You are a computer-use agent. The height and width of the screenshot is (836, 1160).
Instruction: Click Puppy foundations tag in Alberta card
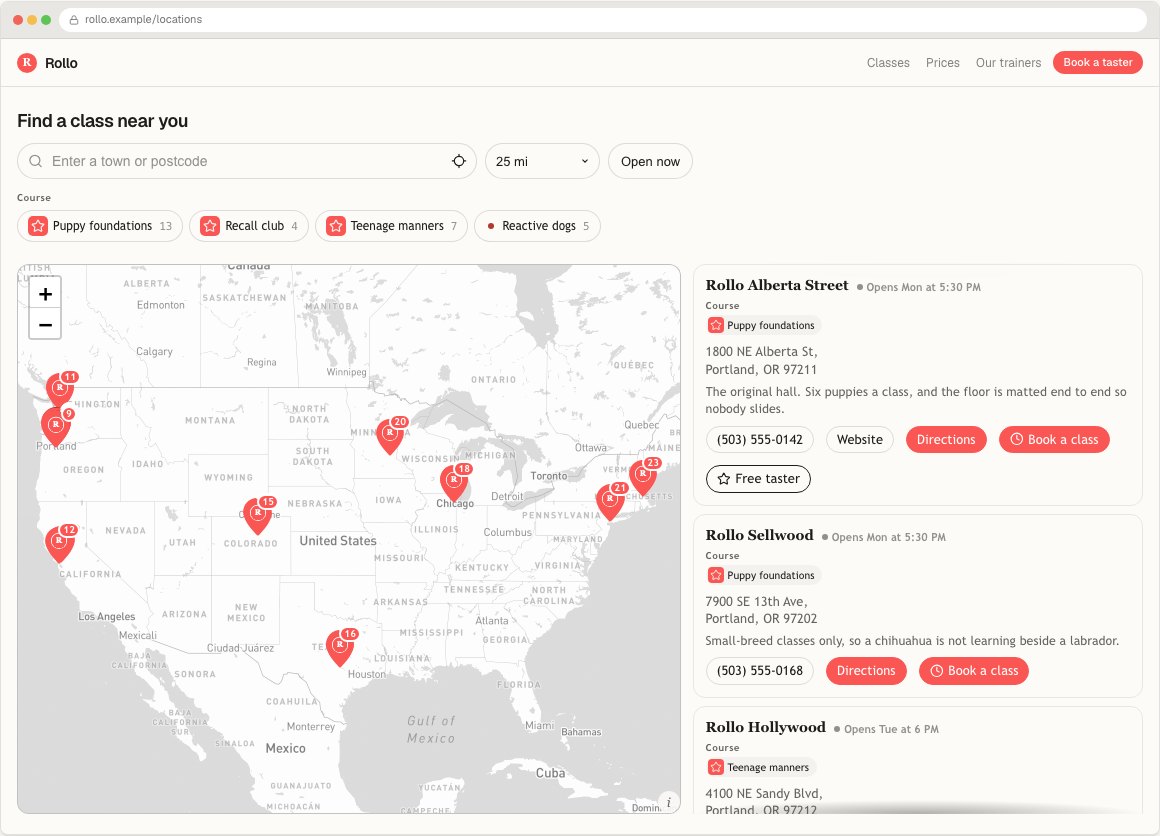(763, 326)
